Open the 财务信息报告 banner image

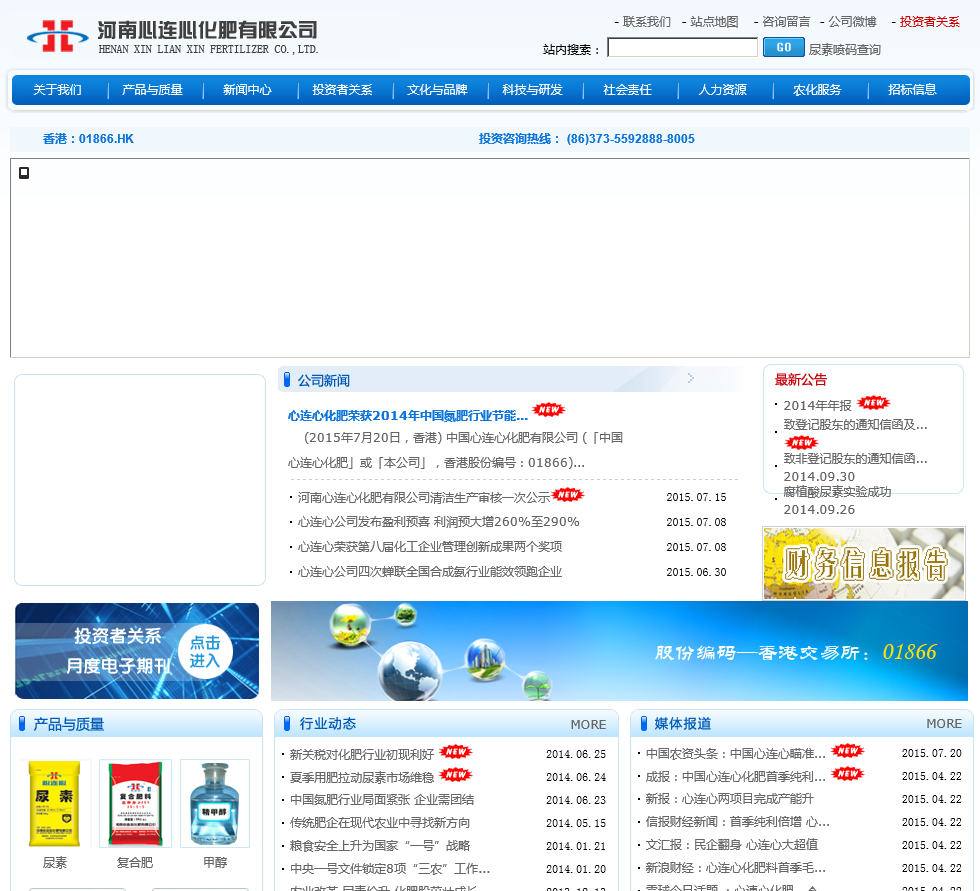864,563
